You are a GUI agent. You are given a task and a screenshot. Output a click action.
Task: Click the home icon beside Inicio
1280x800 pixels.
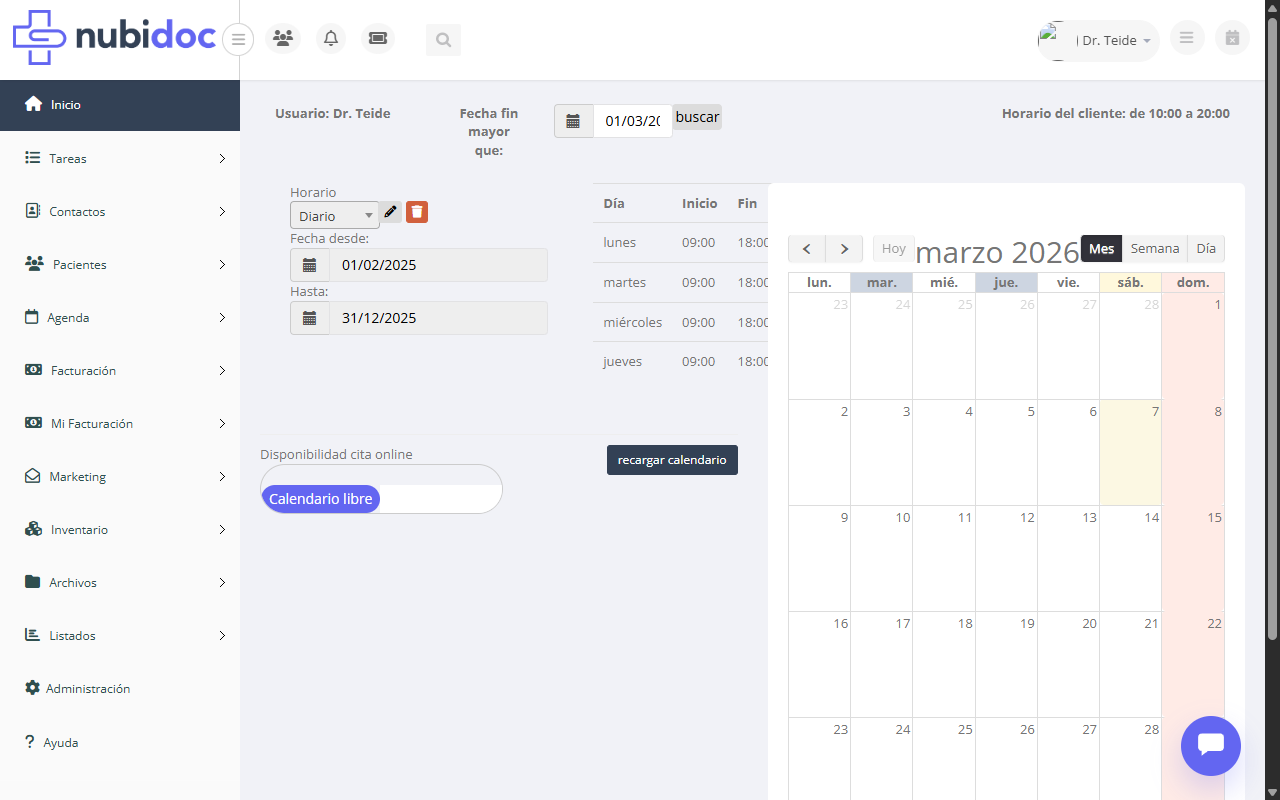click(33, 104)
